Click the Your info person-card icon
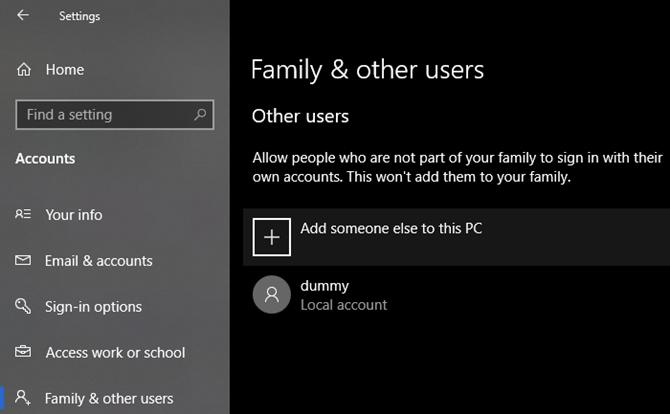 (x=23, y=214)
